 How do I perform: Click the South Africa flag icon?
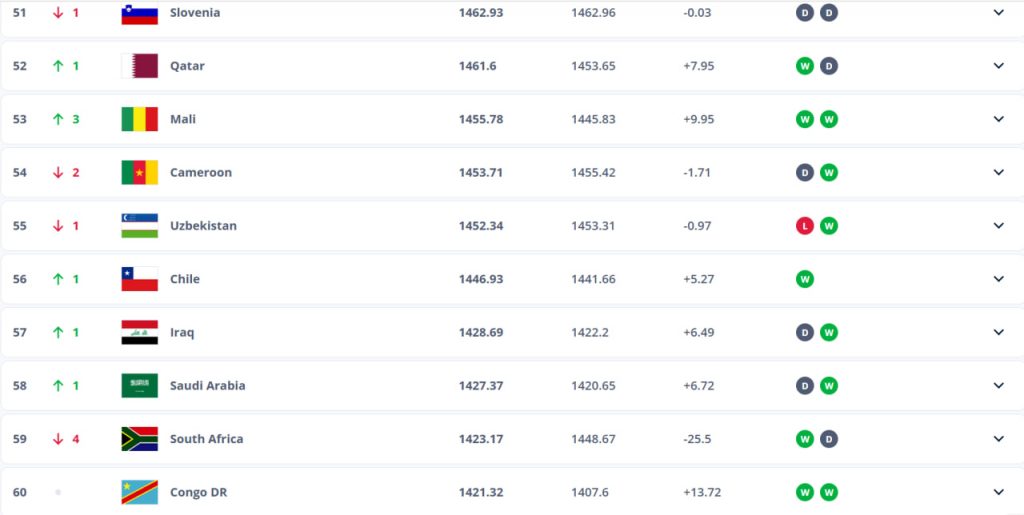click(139, 438)
